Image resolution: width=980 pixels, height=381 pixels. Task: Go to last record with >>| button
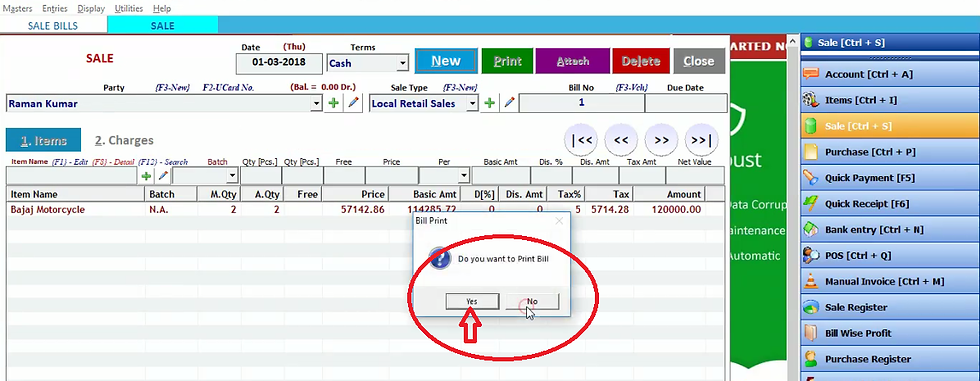pyautogui.click(x=701, y=141)
